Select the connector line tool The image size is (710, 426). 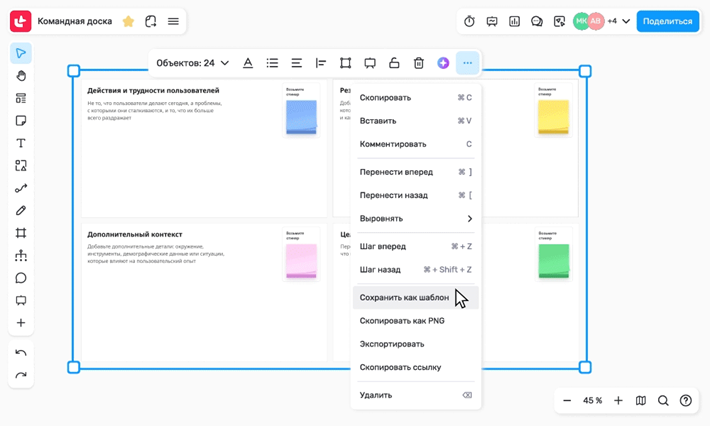pos(21,188)
